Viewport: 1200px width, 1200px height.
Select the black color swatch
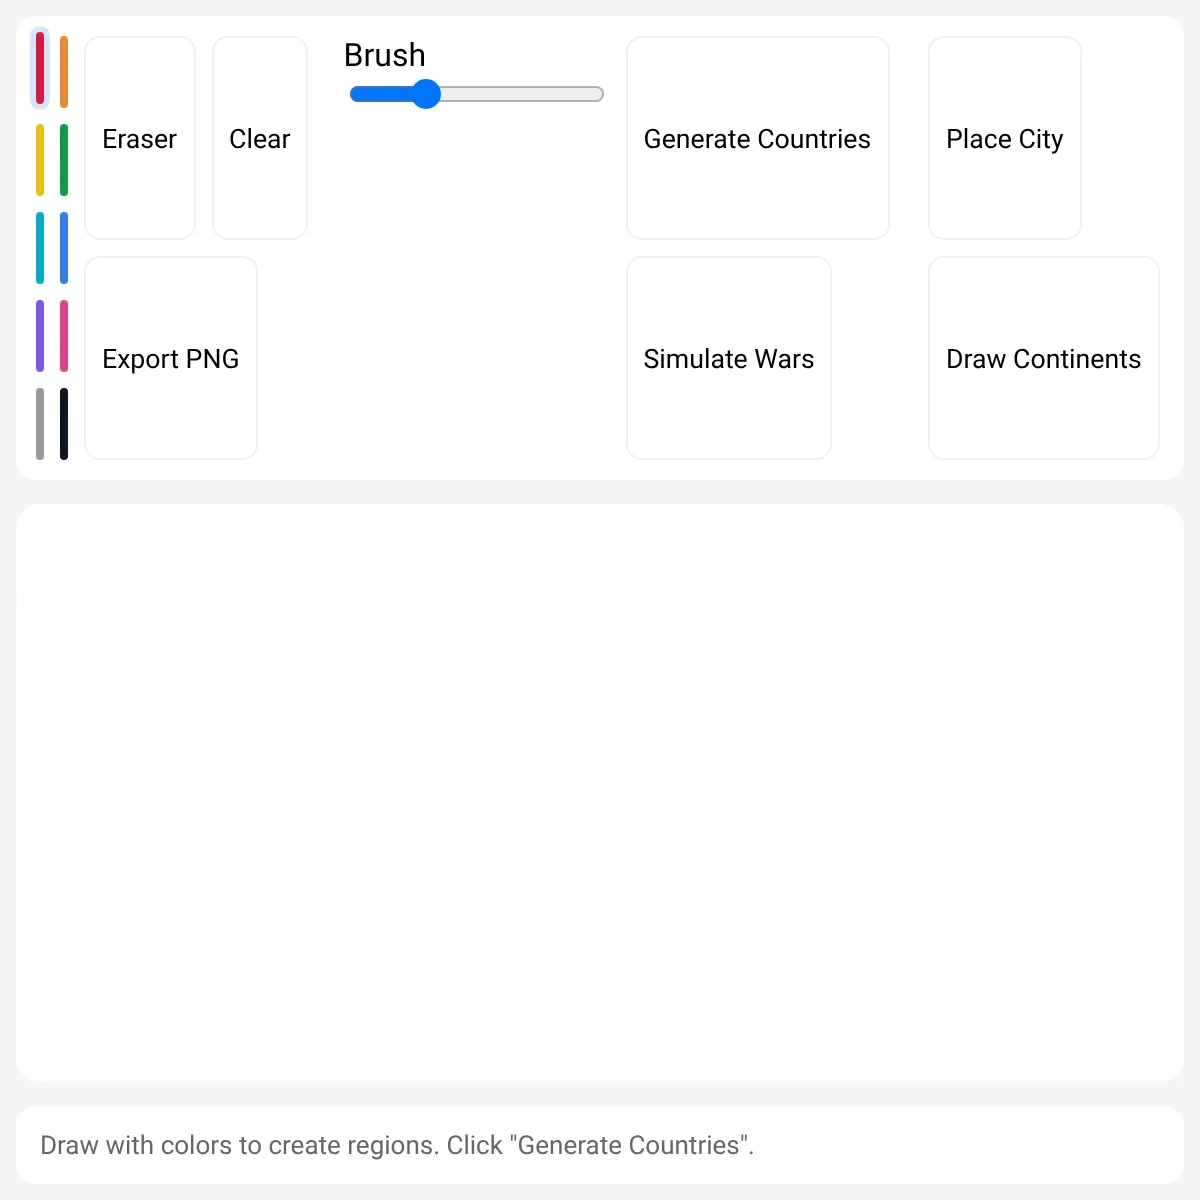coord(64,424)
